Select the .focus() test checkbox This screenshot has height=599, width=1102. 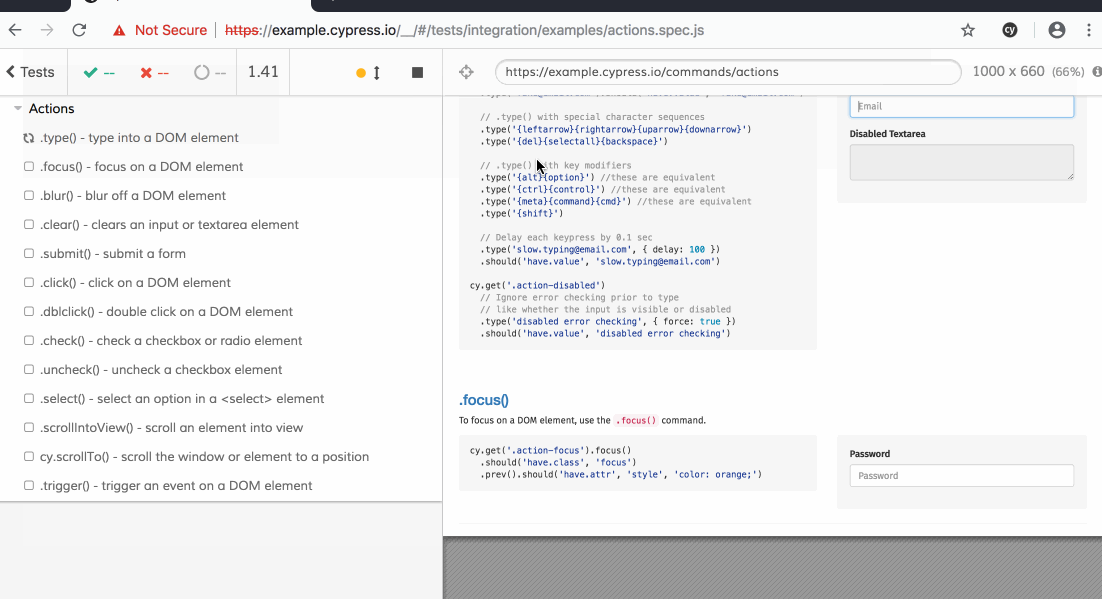pos(29,167)
